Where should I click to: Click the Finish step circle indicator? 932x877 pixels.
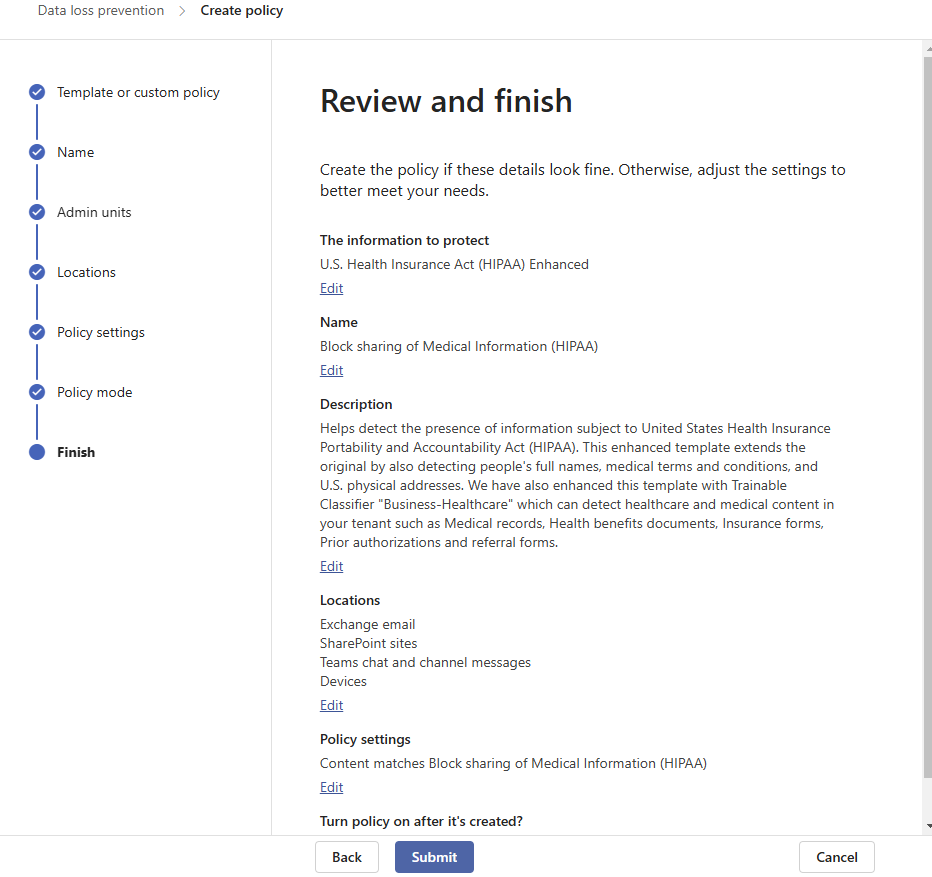(x=37, y=452)
